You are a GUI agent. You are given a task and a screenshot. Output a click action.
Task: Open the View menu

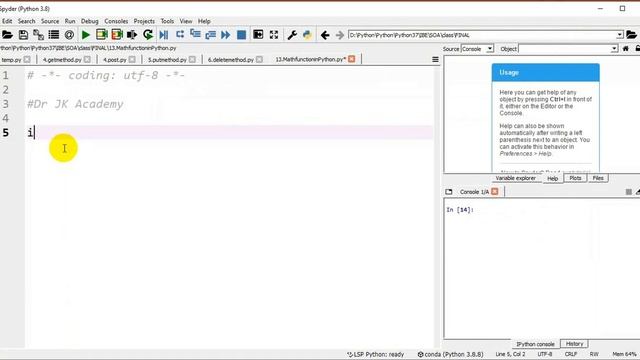click(186, 21)
